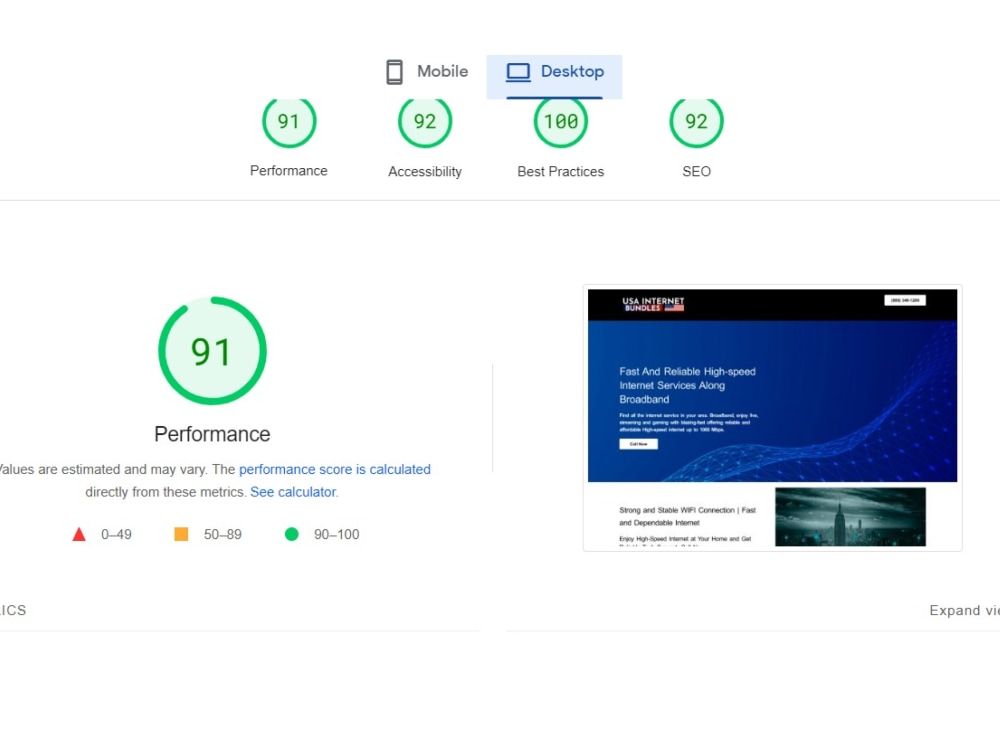Screen dimensions: 1000x750
Task: Click the large 91 performance gauge
Action: click(212, 351)
